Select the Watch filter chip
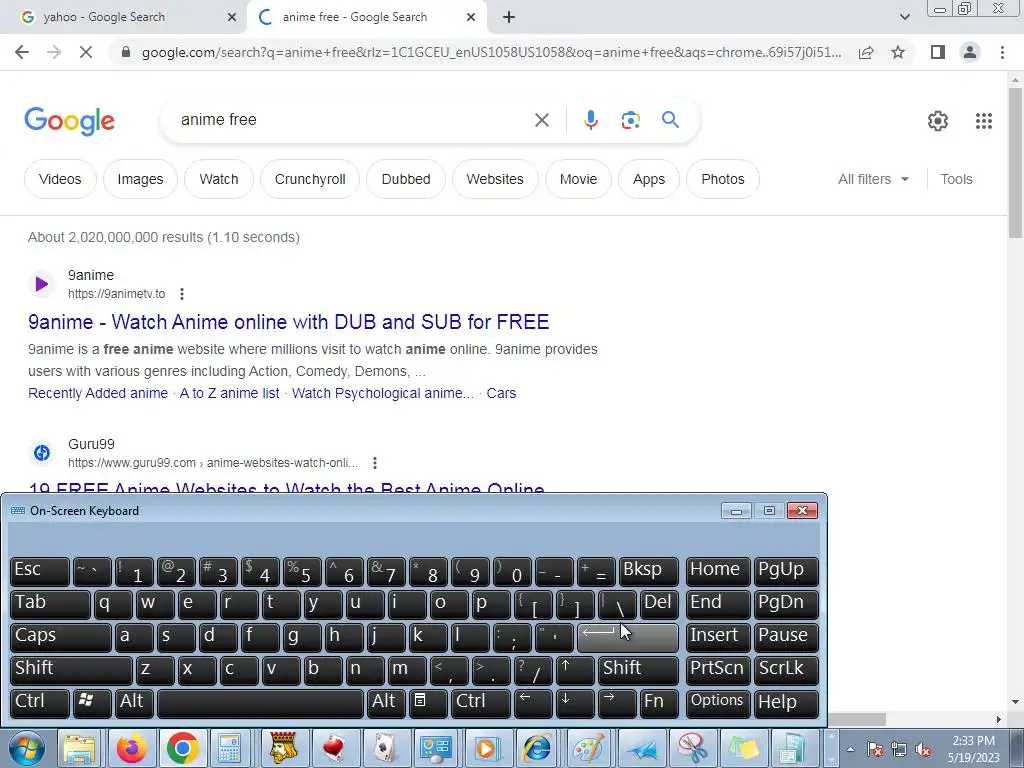The height and width of the screenshot is (768, 1024). 219,179
